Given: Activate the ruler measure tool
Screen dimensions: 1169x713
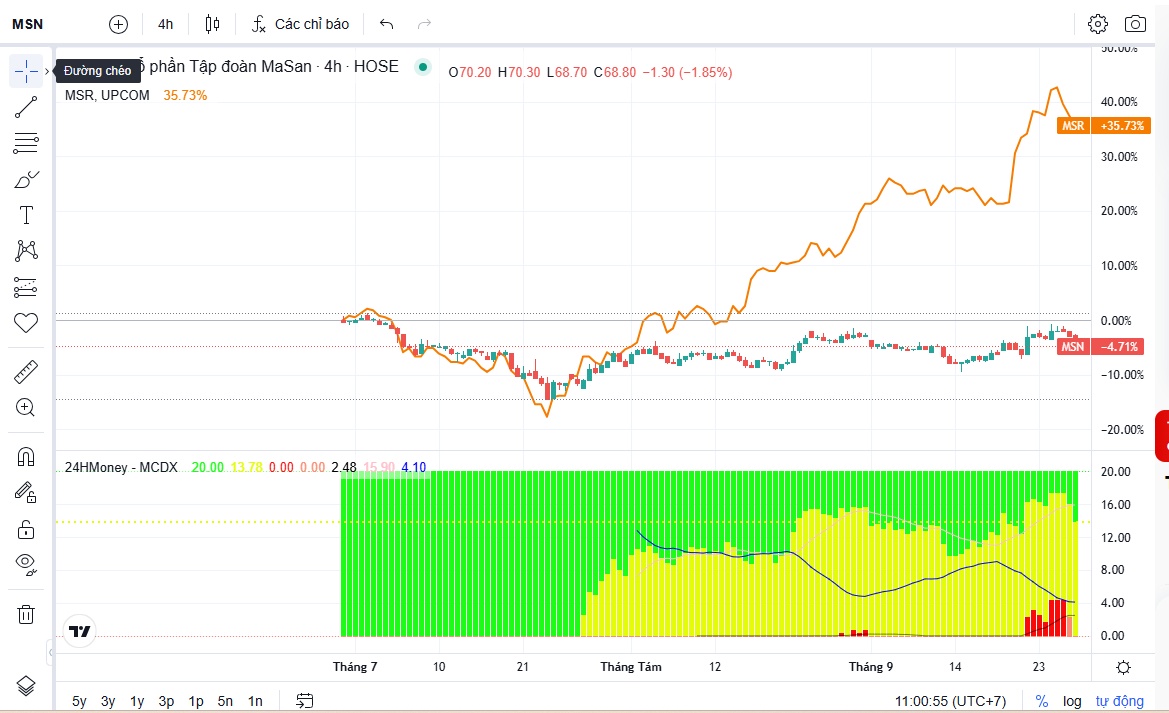Looking at the screenshot, I should (26, 371).
